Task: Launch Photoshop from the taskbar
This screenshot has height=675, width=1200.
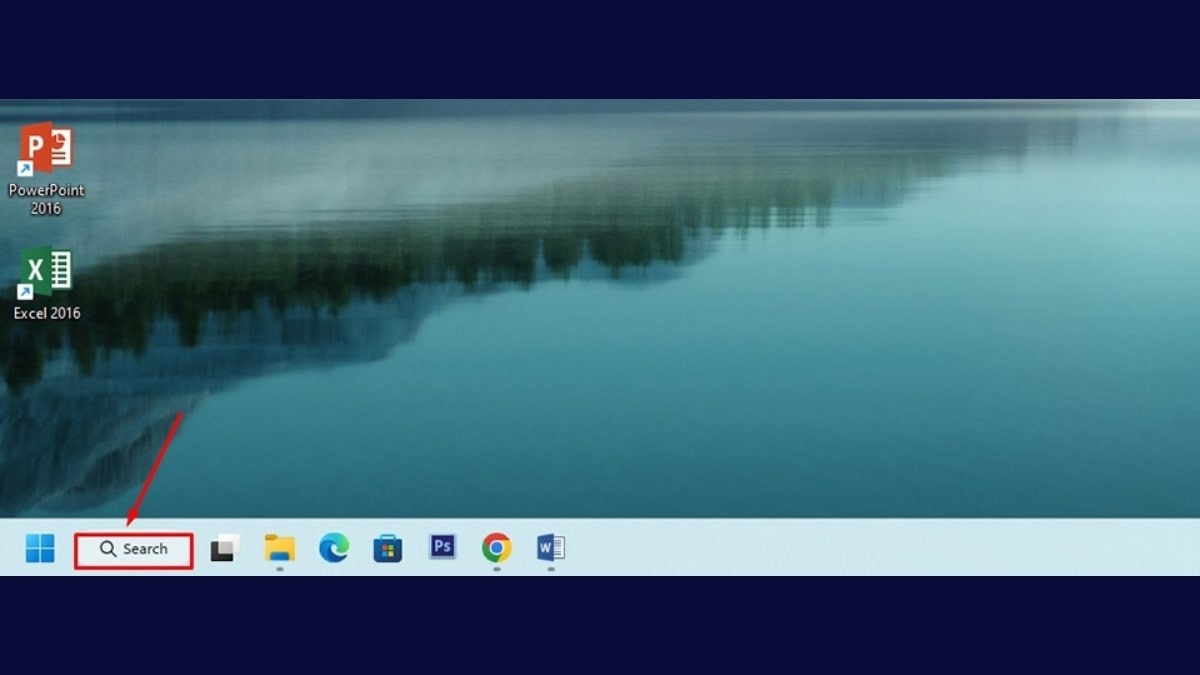Action: (x=442, y=546)
